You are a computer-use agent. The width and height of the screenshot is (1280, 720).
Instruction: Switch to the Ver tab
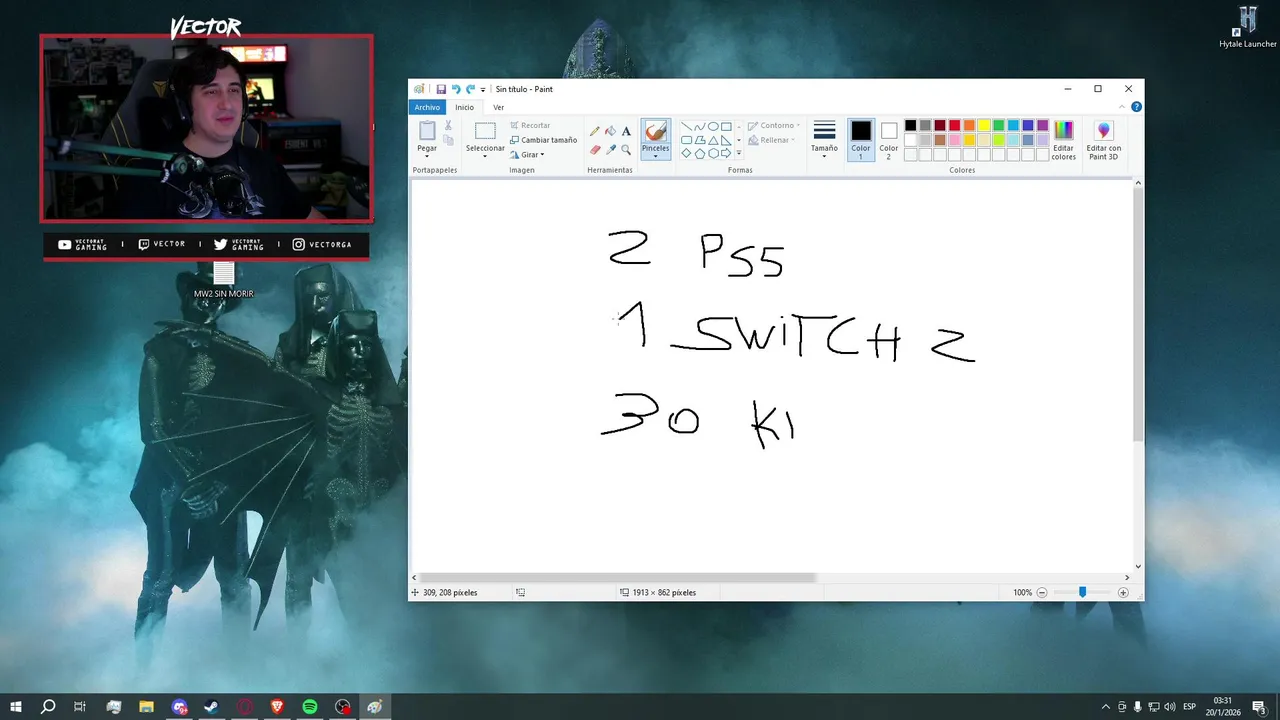click(x=498, y=107)
